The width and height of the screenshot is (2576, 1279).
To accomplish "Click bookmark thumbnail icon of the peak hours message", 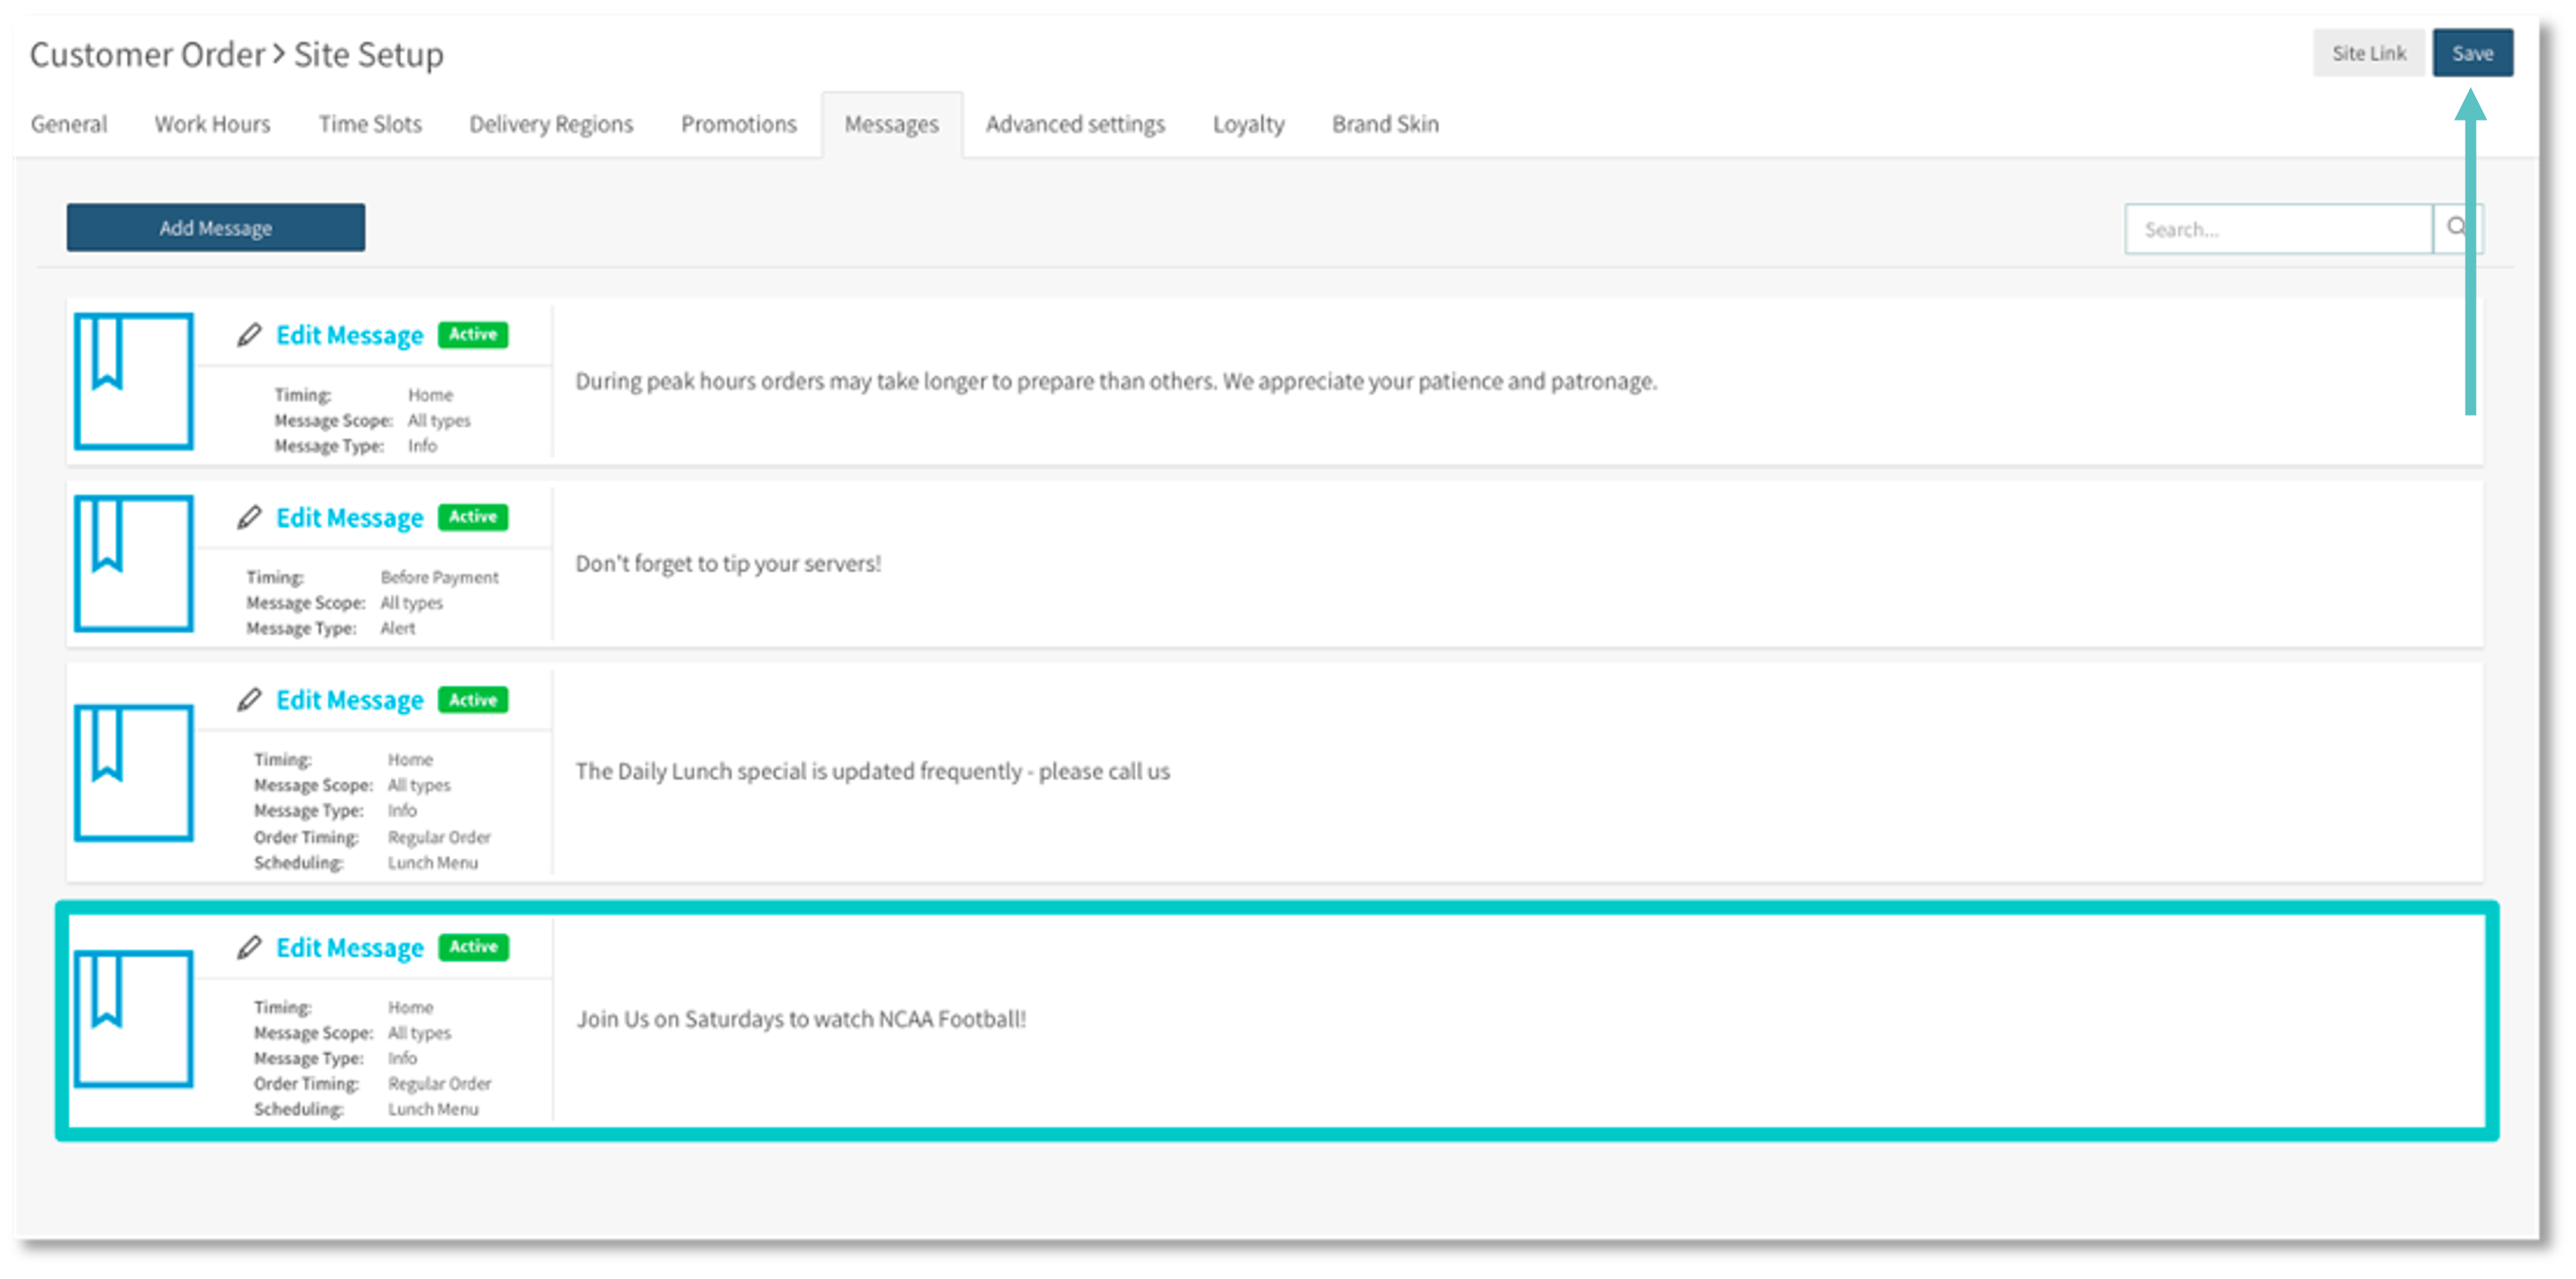I will point(133,381).
